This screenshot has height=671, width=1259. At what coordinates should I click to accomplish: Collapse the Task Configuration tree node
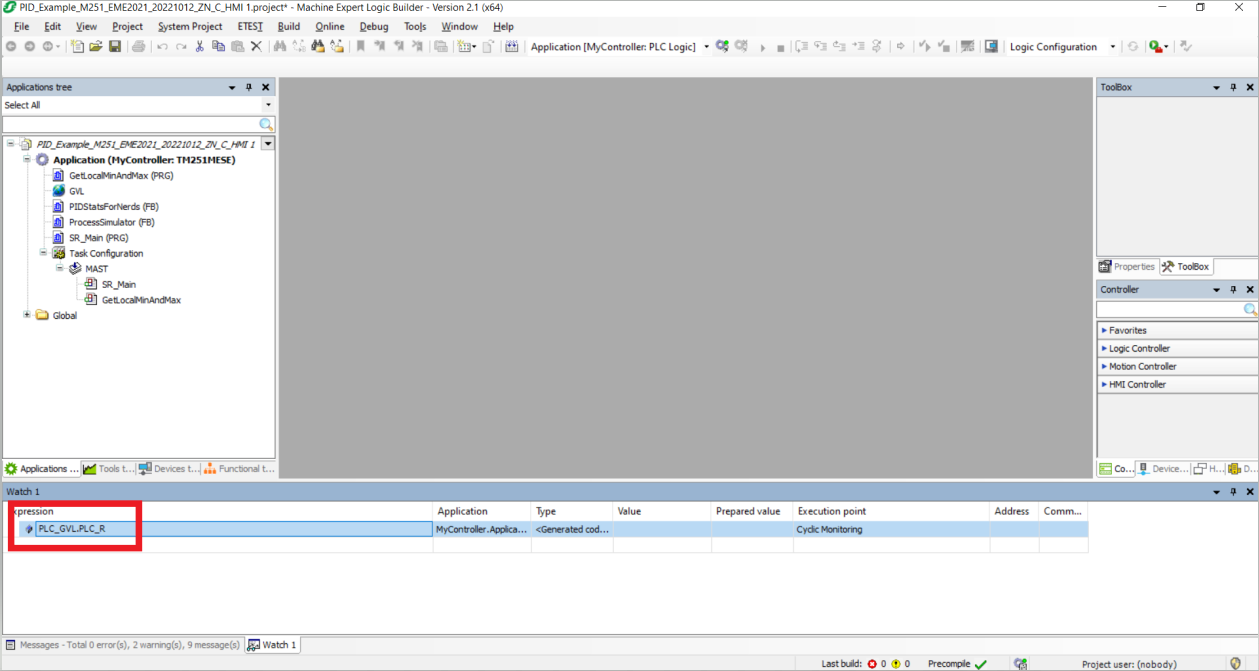(x=43, y=253)
